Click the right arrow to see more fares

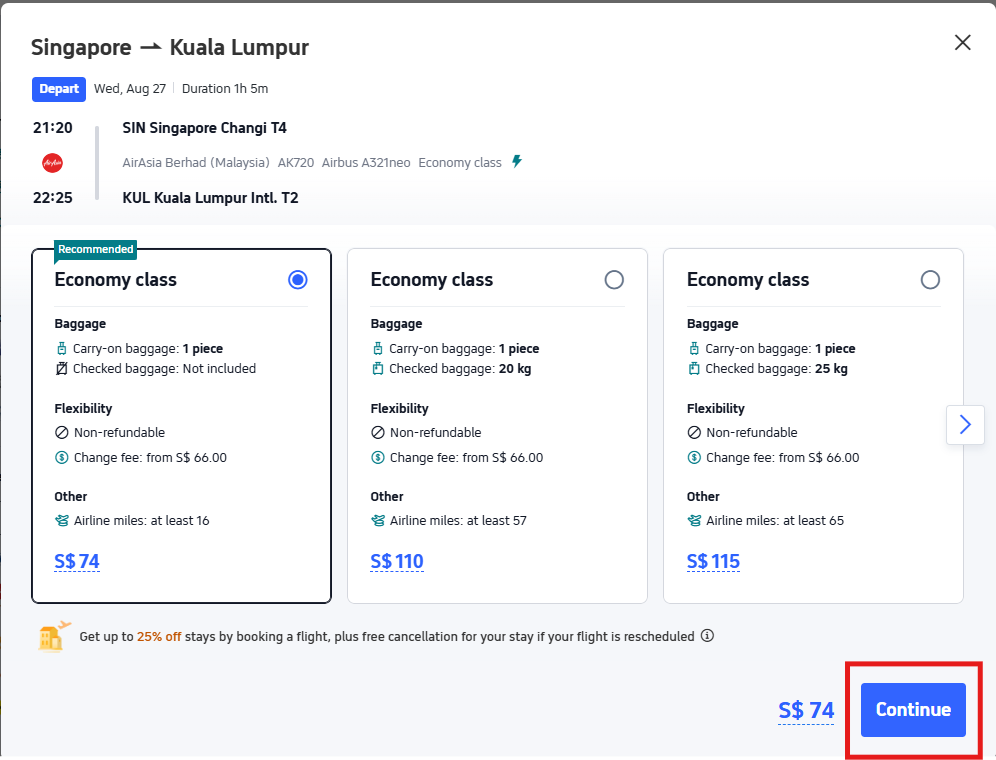[964, 424]
